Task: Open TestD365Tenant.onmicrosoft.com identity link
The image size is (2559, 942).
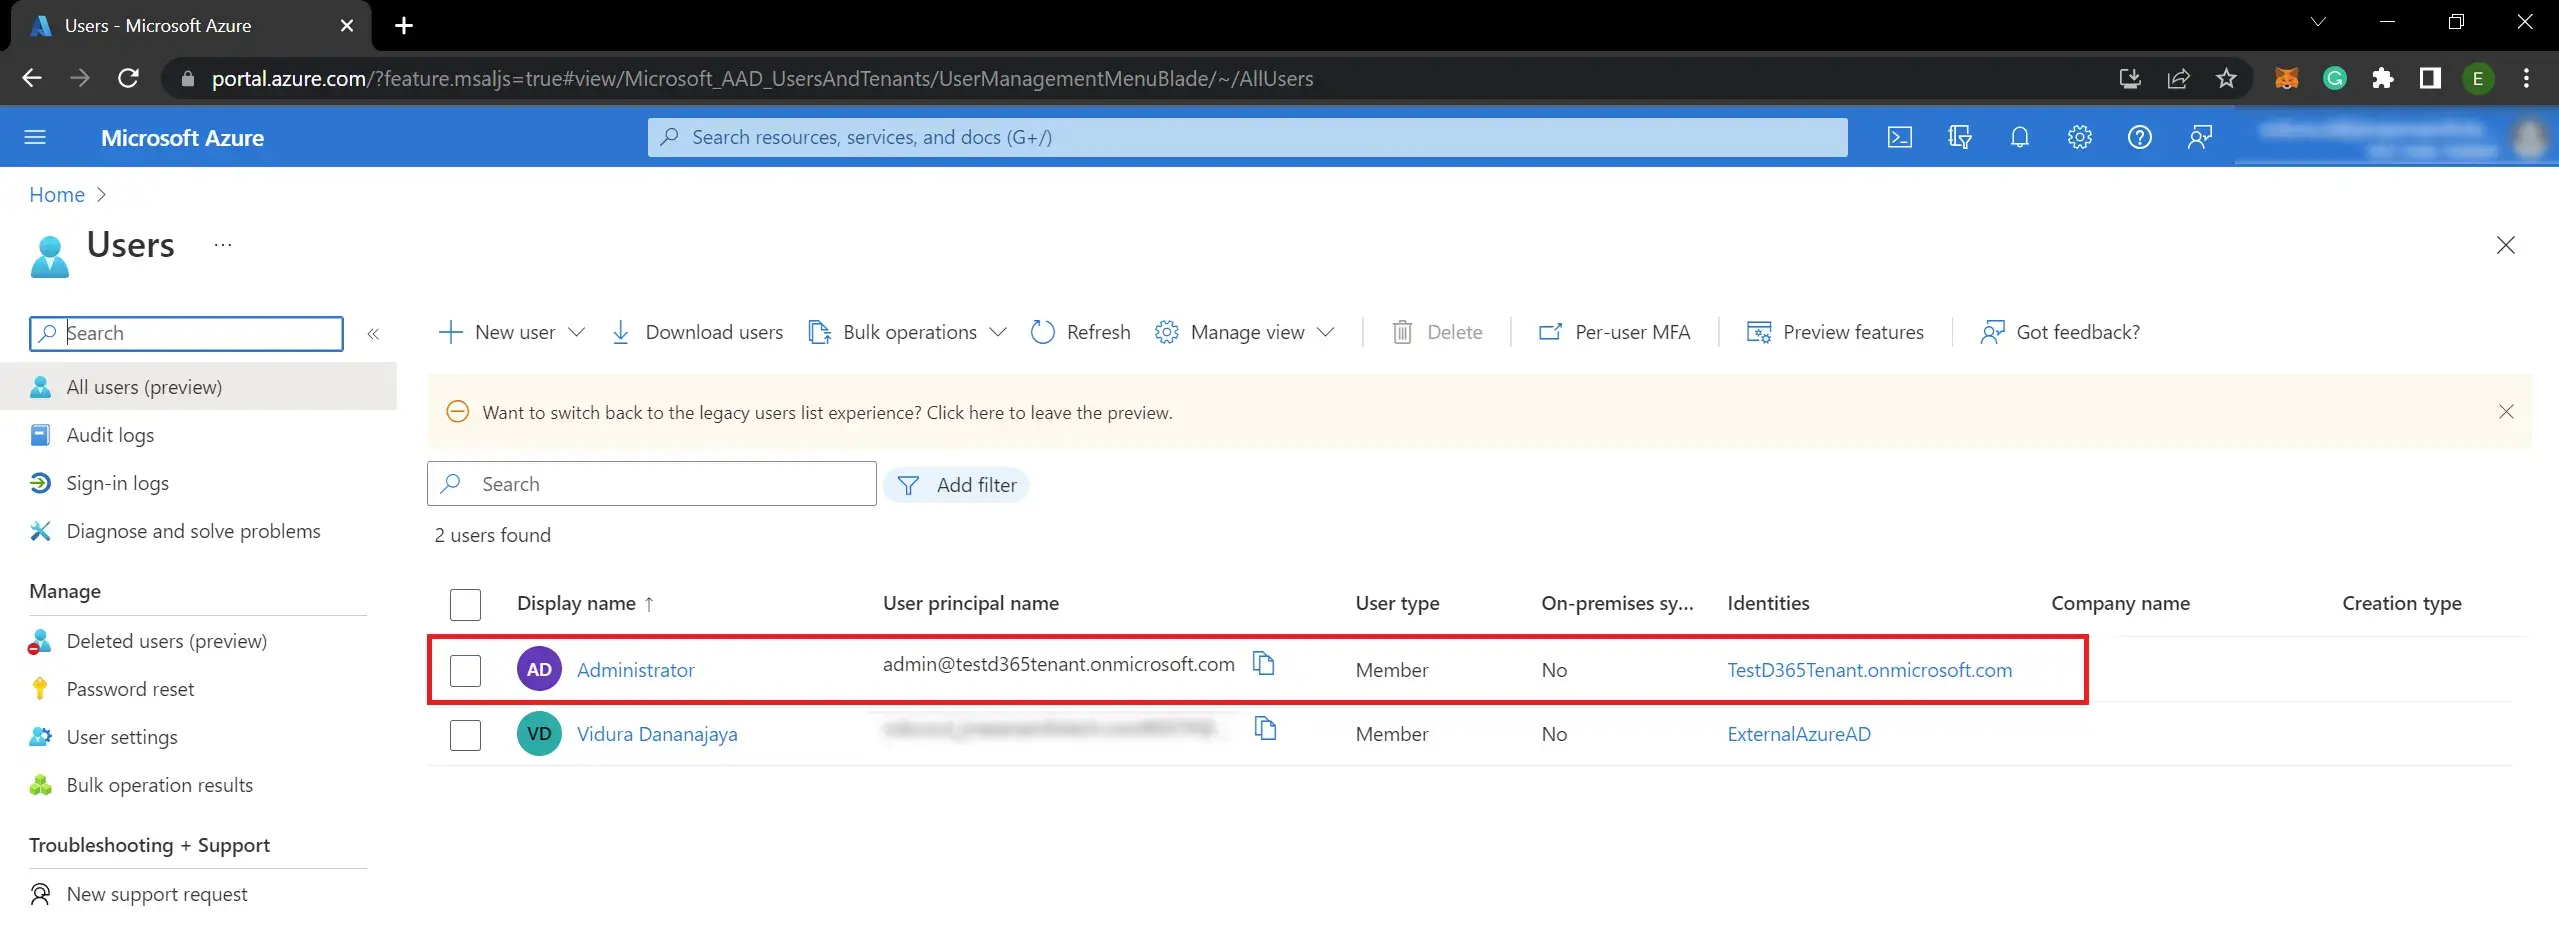Action: click(1869, 670)
